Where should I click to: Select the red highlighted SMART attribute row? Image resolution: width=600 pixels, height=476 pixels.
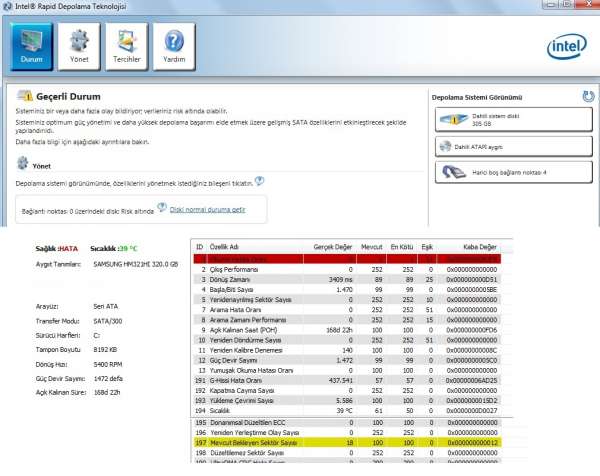pyautogui.click(x=347, y=259)
